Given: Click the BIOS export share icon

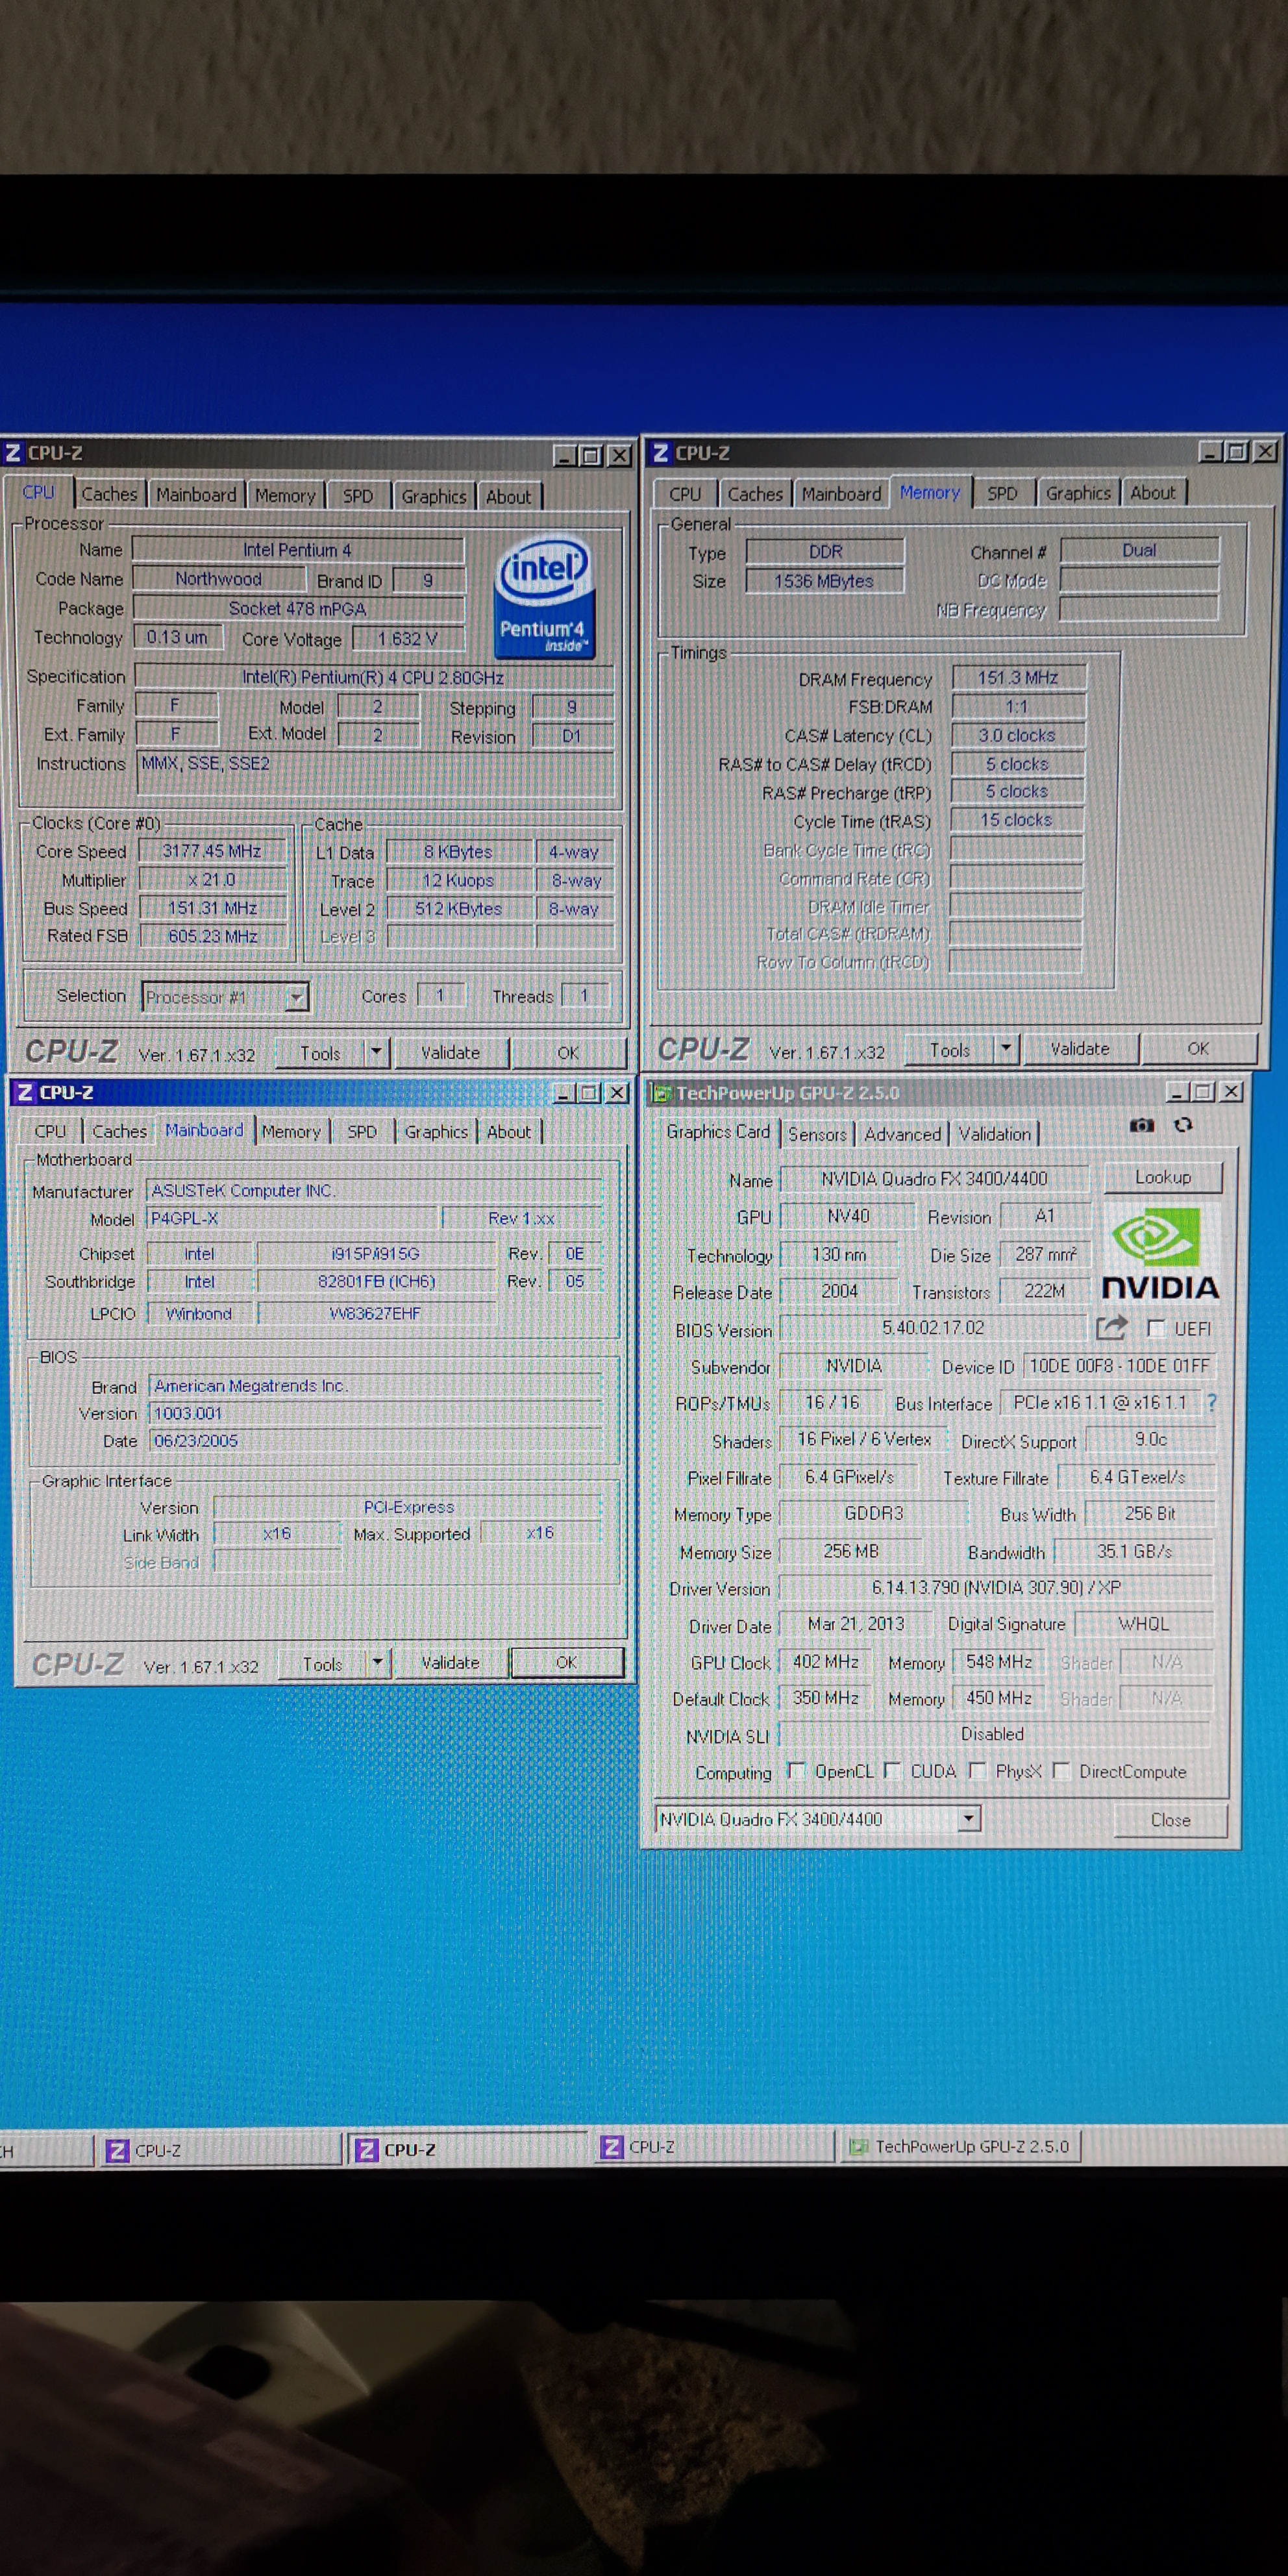Looking at the screenshot, I should (1111, 1328).
